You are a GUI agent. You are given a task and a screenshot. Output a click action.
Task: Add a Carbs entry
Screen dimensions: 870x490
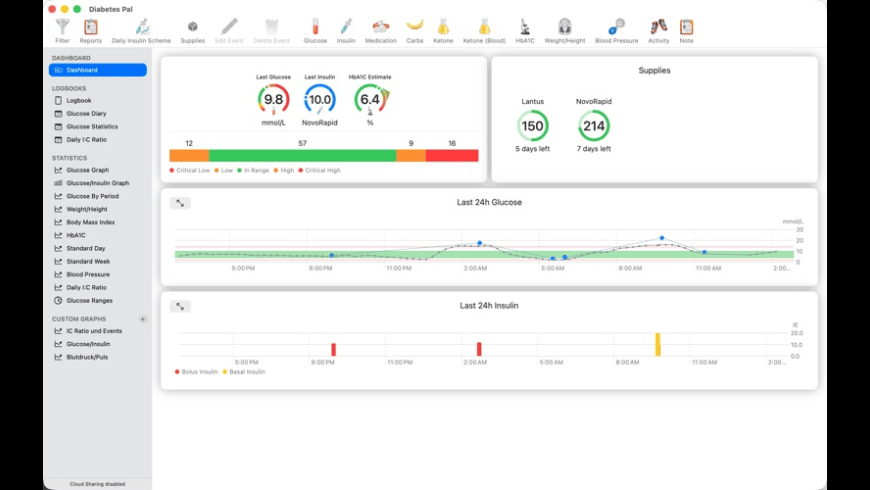pos(414,31)
